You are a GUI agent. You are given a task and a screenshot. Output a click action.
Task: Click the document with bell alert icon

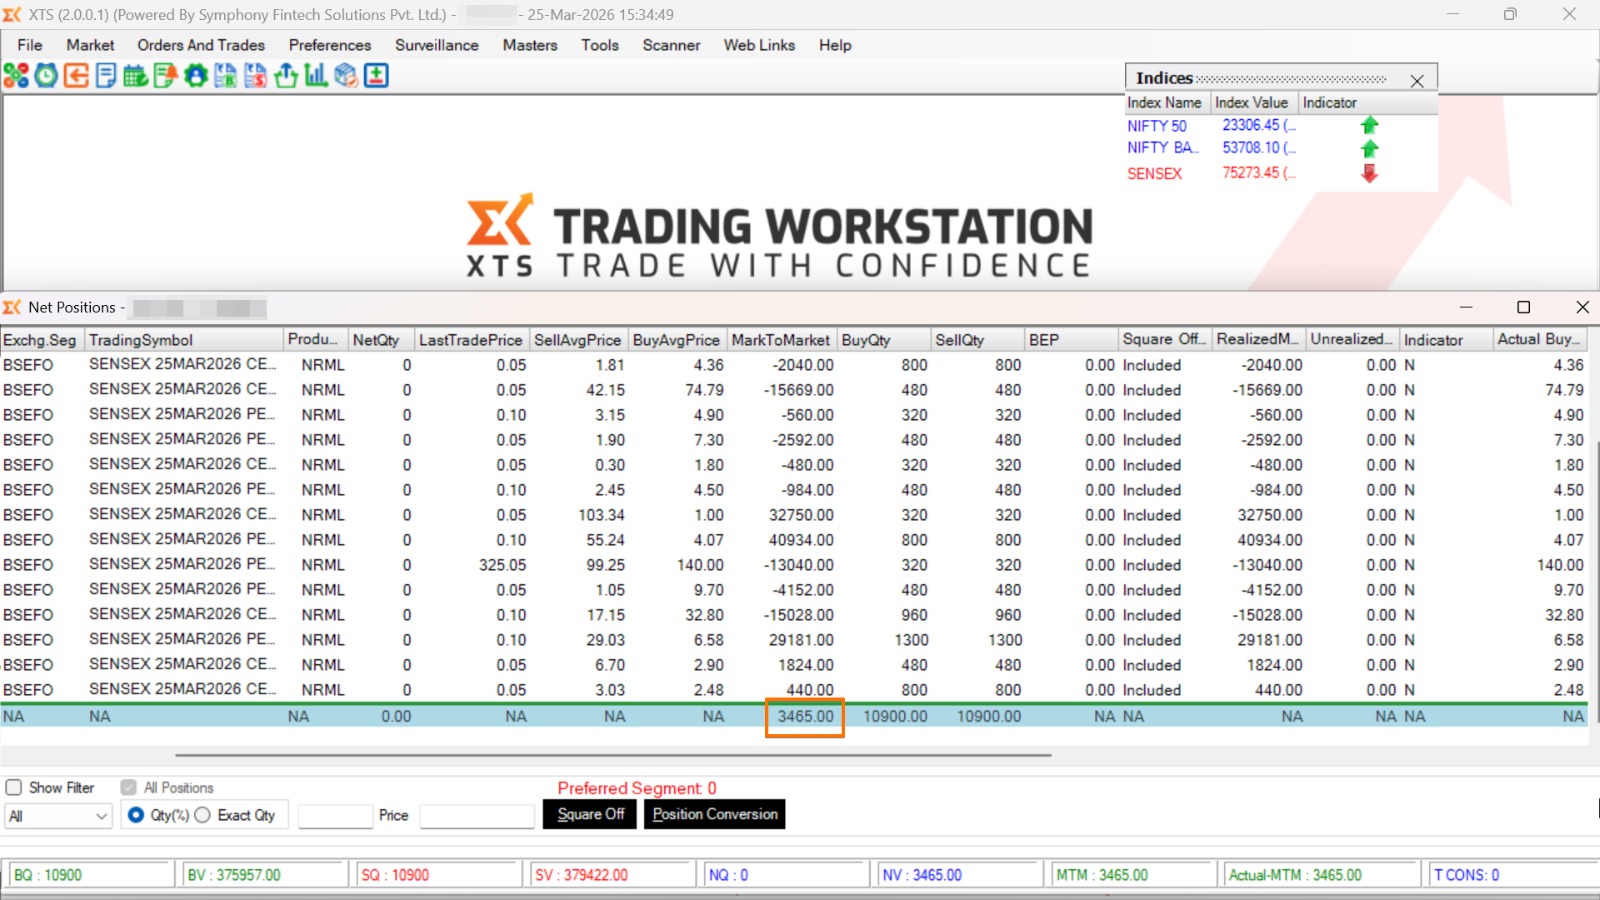(x=166, y=76)
